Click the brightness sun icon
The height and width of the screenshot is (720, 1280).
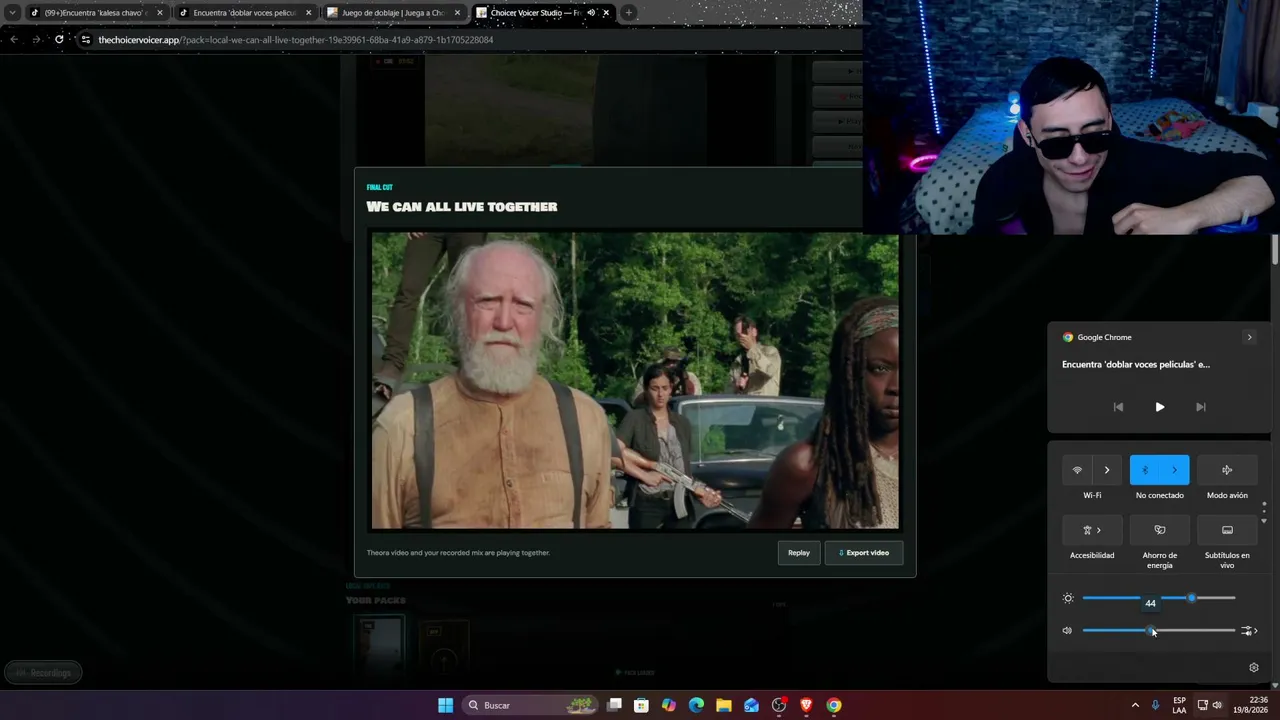pyautogui.click(x=1068, y=598)
